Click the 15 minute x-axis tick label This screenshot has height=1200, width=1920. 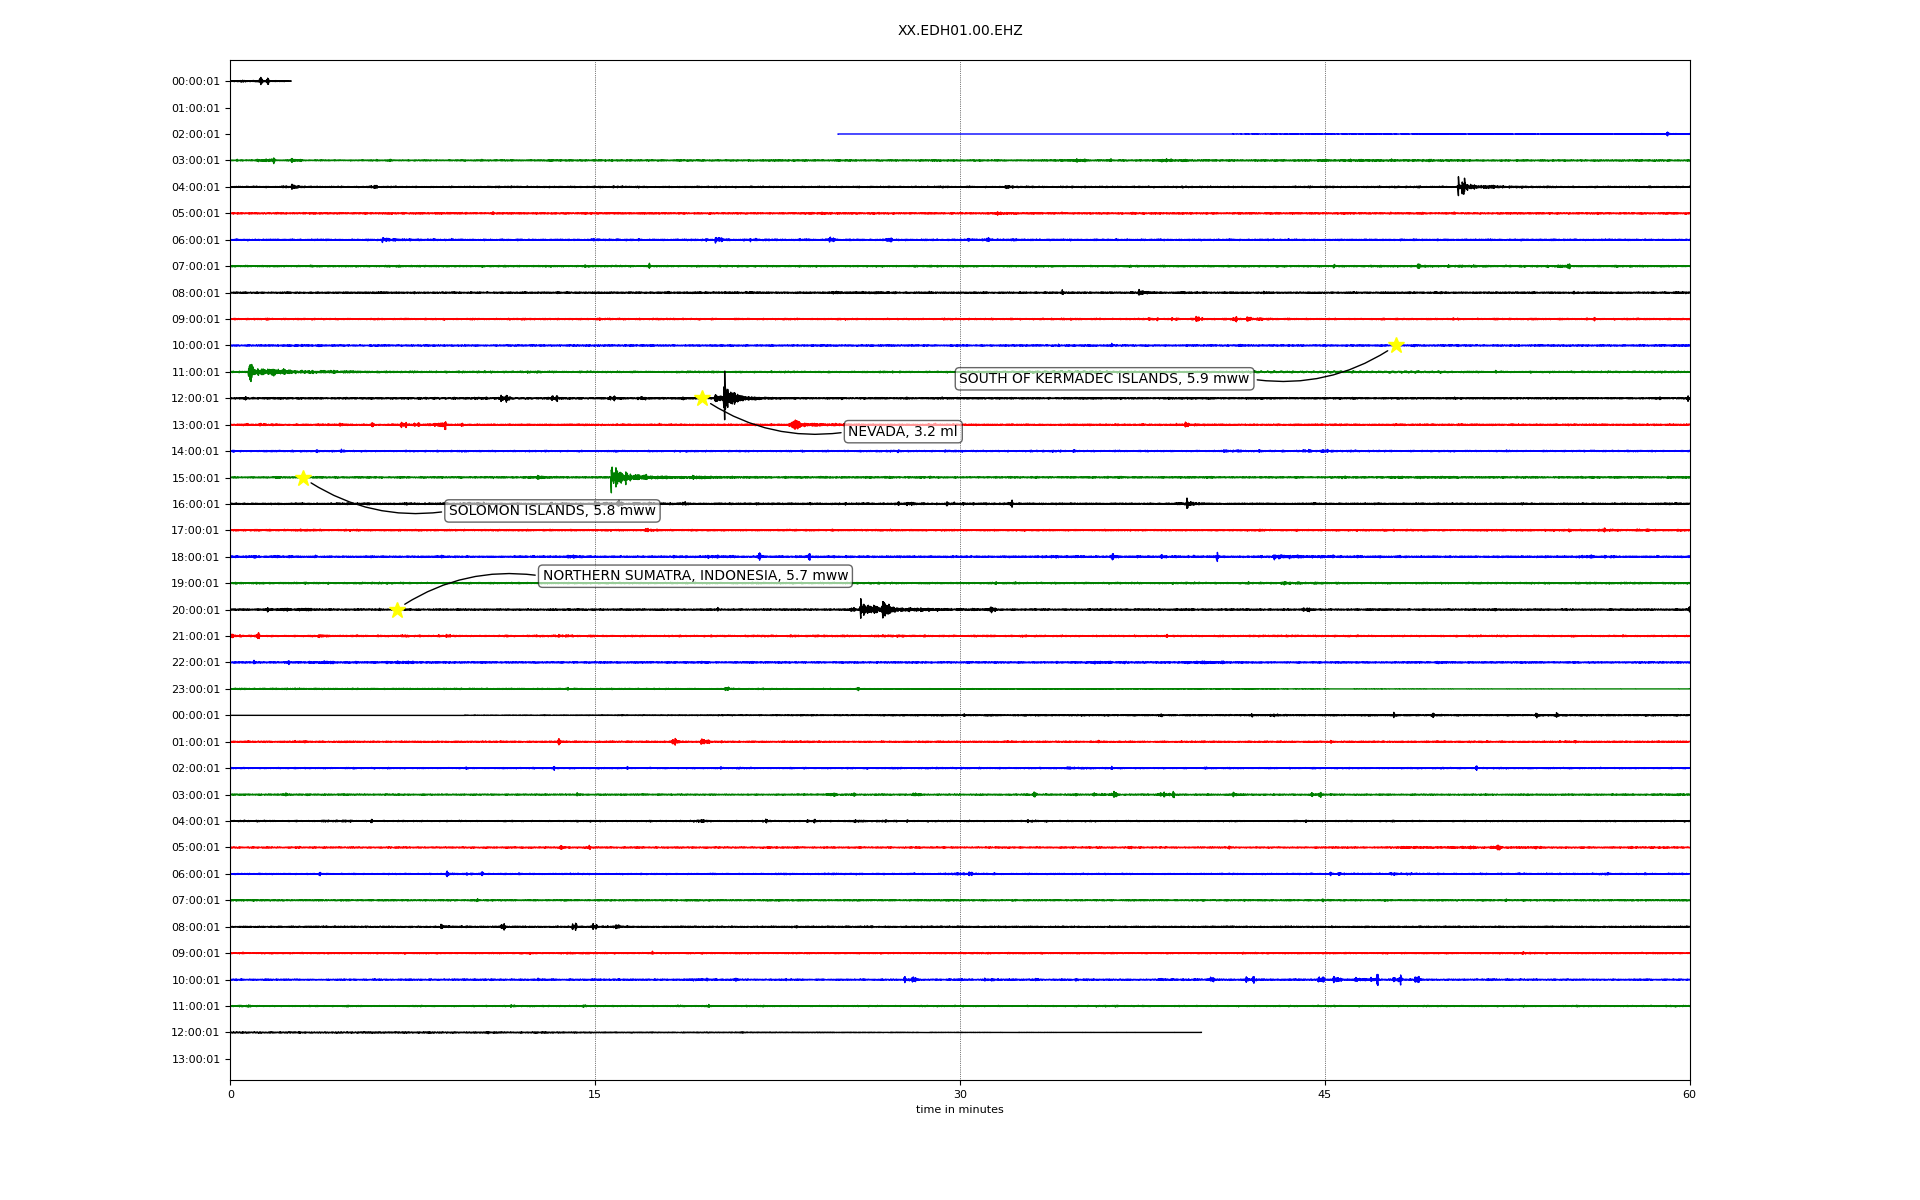pyautogui.click(x=595, y=1094)
